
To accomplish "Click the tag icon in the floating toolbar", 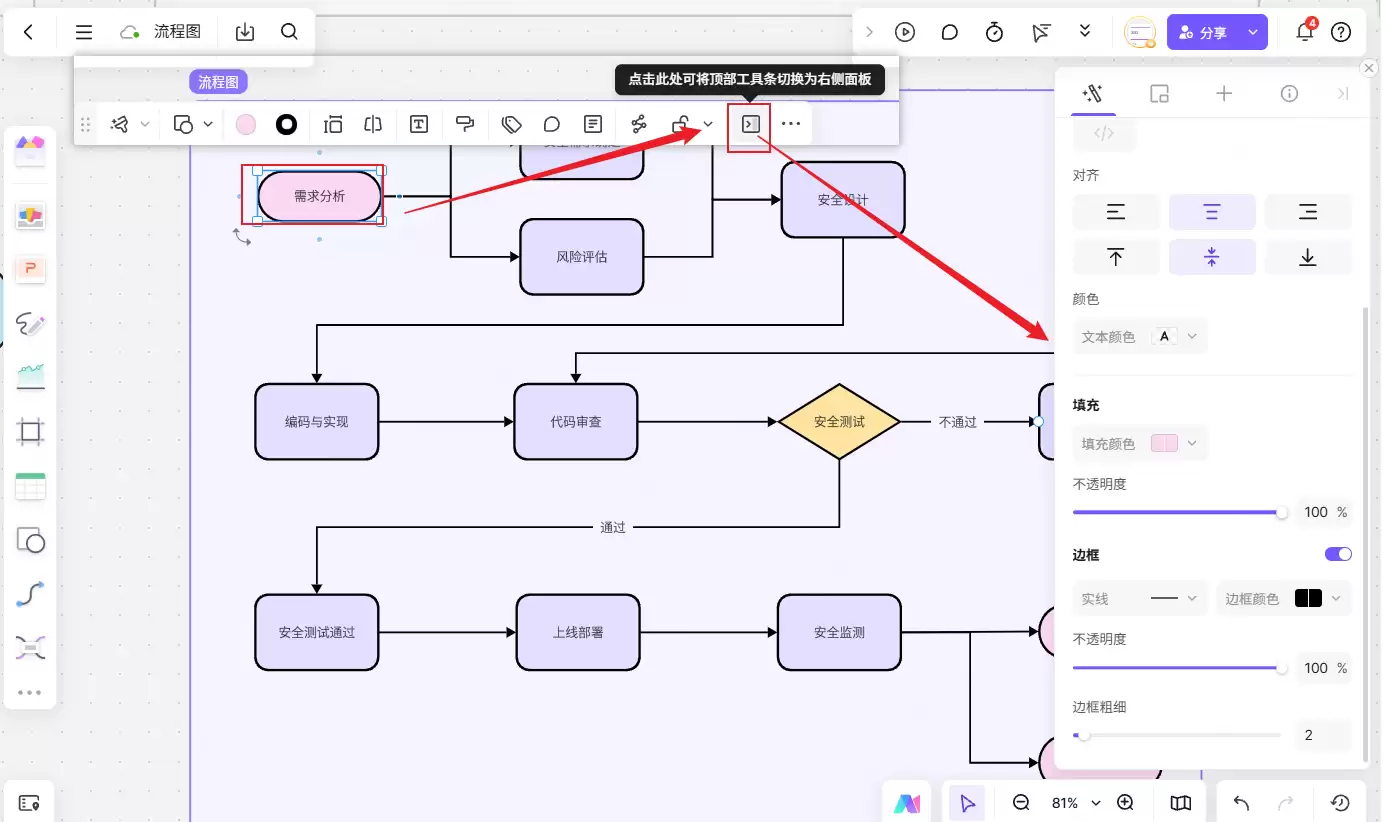I will 512,124.
